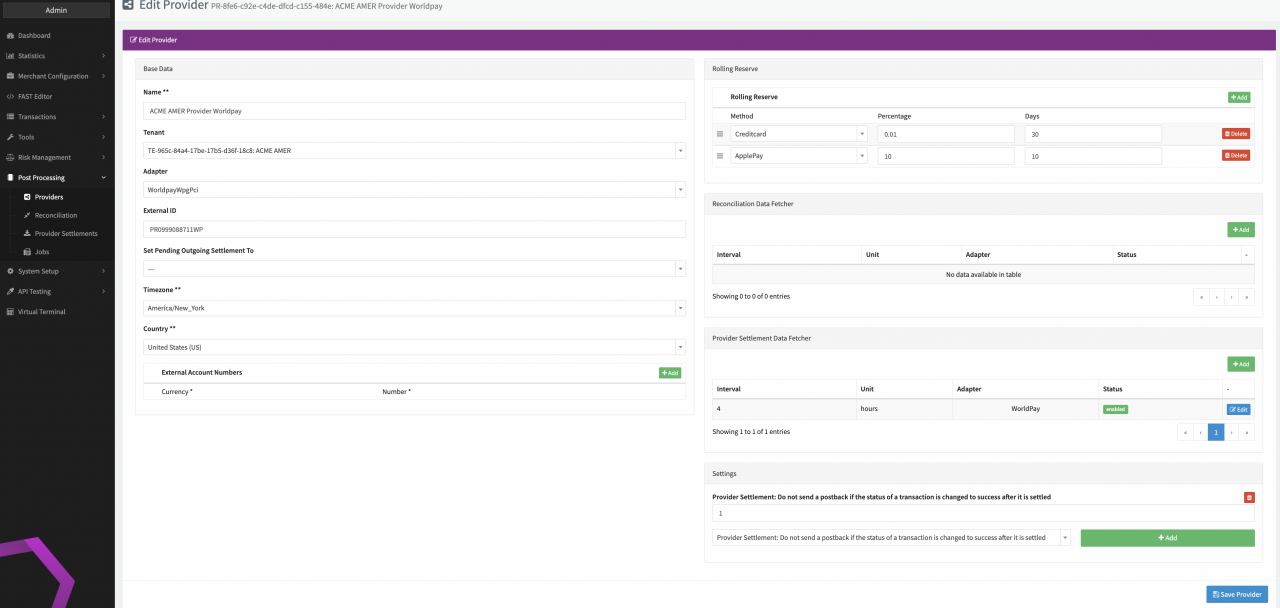1280x608 pixels.
Task: Open Provider Settlements submenu item
Action: pos(66,234)
